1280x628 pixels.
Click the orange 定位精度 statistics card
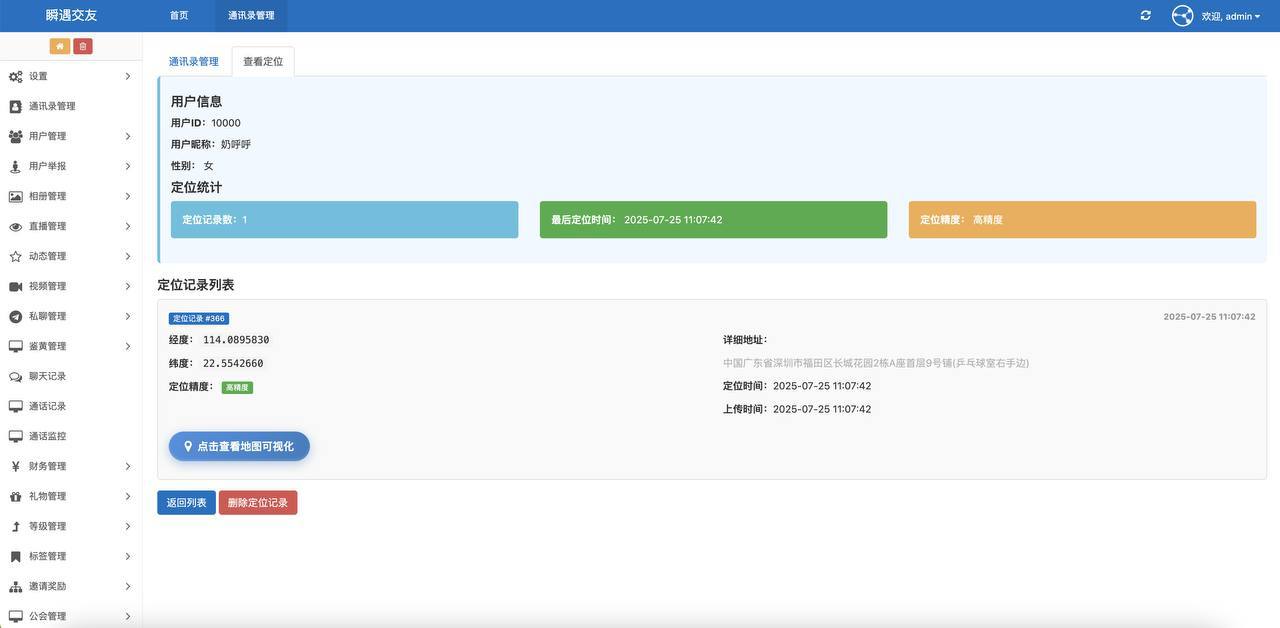1082,220
